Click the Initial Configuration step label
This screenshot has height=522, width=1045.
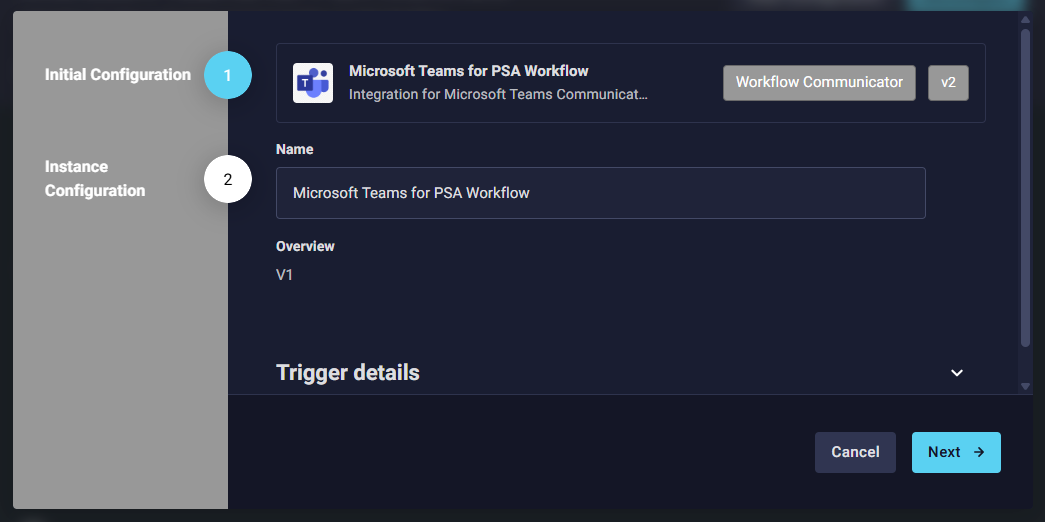pyautogui.click(x=118, y=75)
